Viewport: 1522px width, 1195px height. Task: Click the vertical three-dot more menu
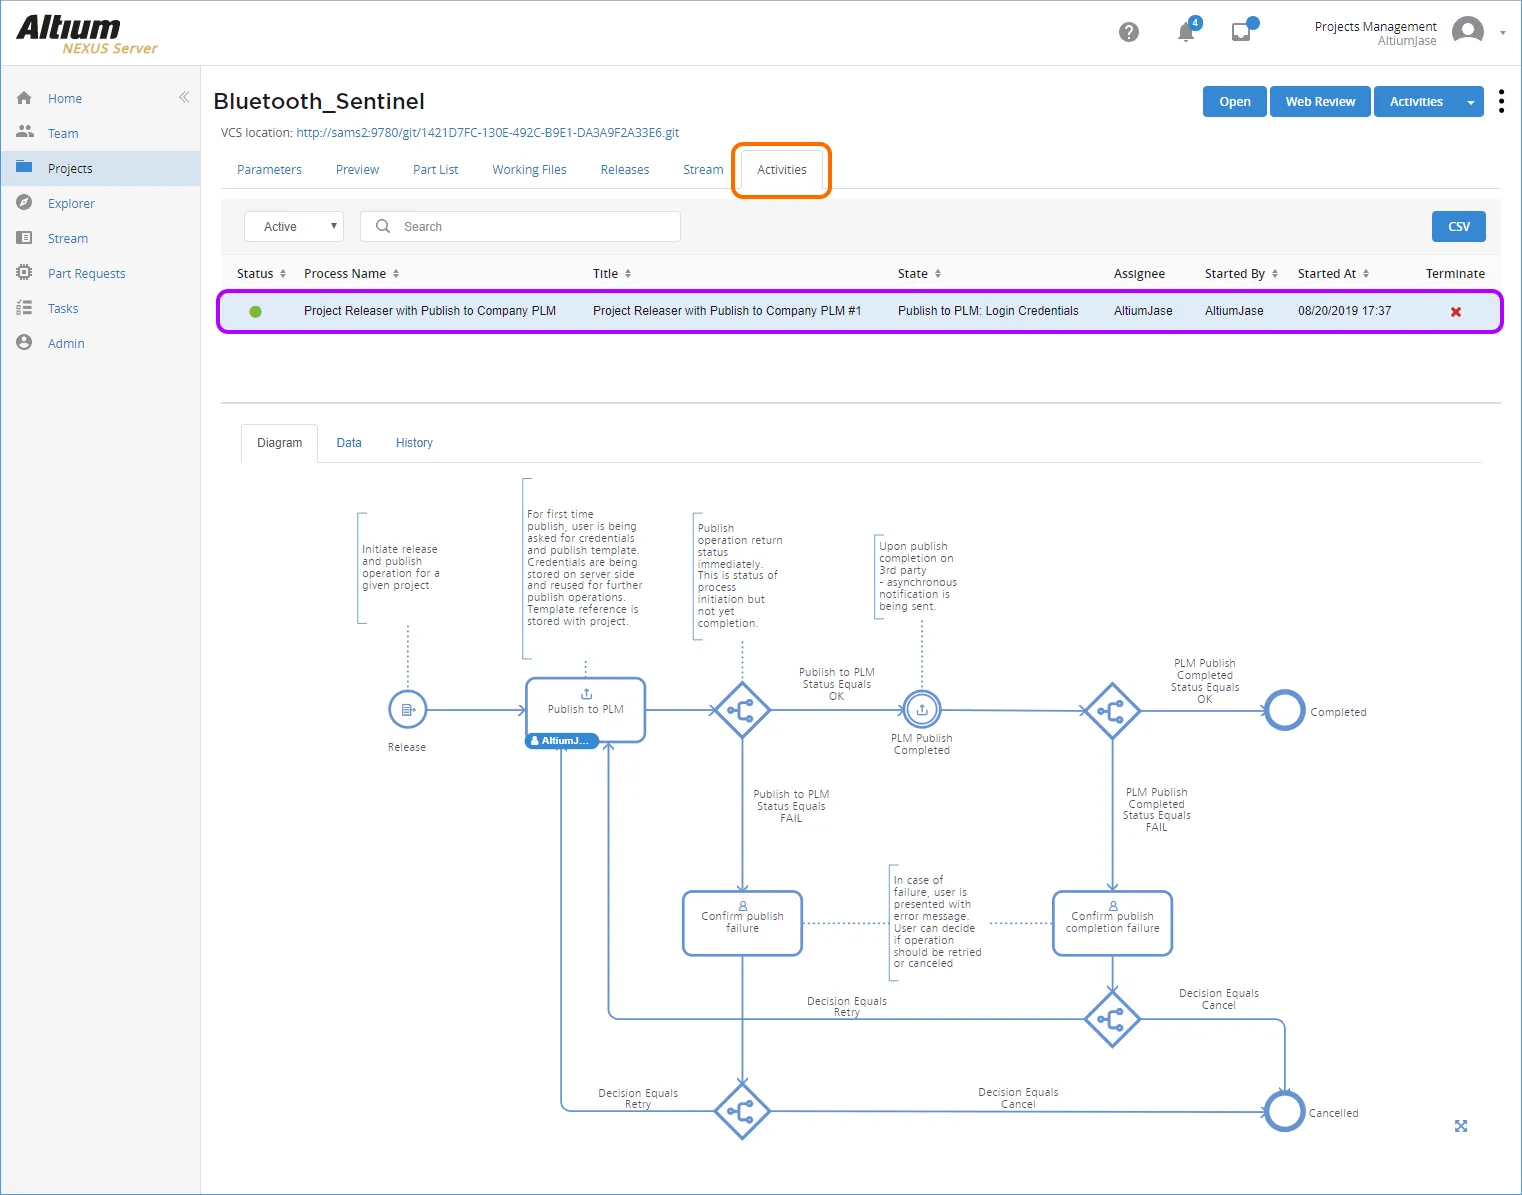pos(1501,101)
